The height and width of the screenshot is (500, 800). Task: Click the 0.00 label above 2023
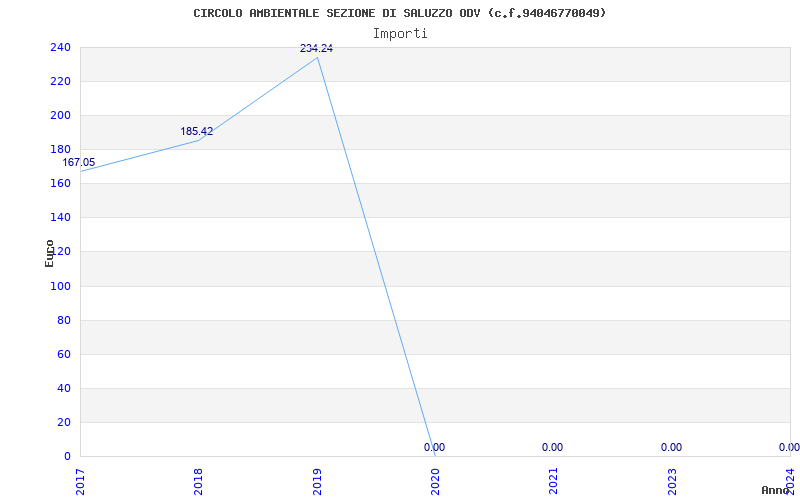[x=671, y=447]
